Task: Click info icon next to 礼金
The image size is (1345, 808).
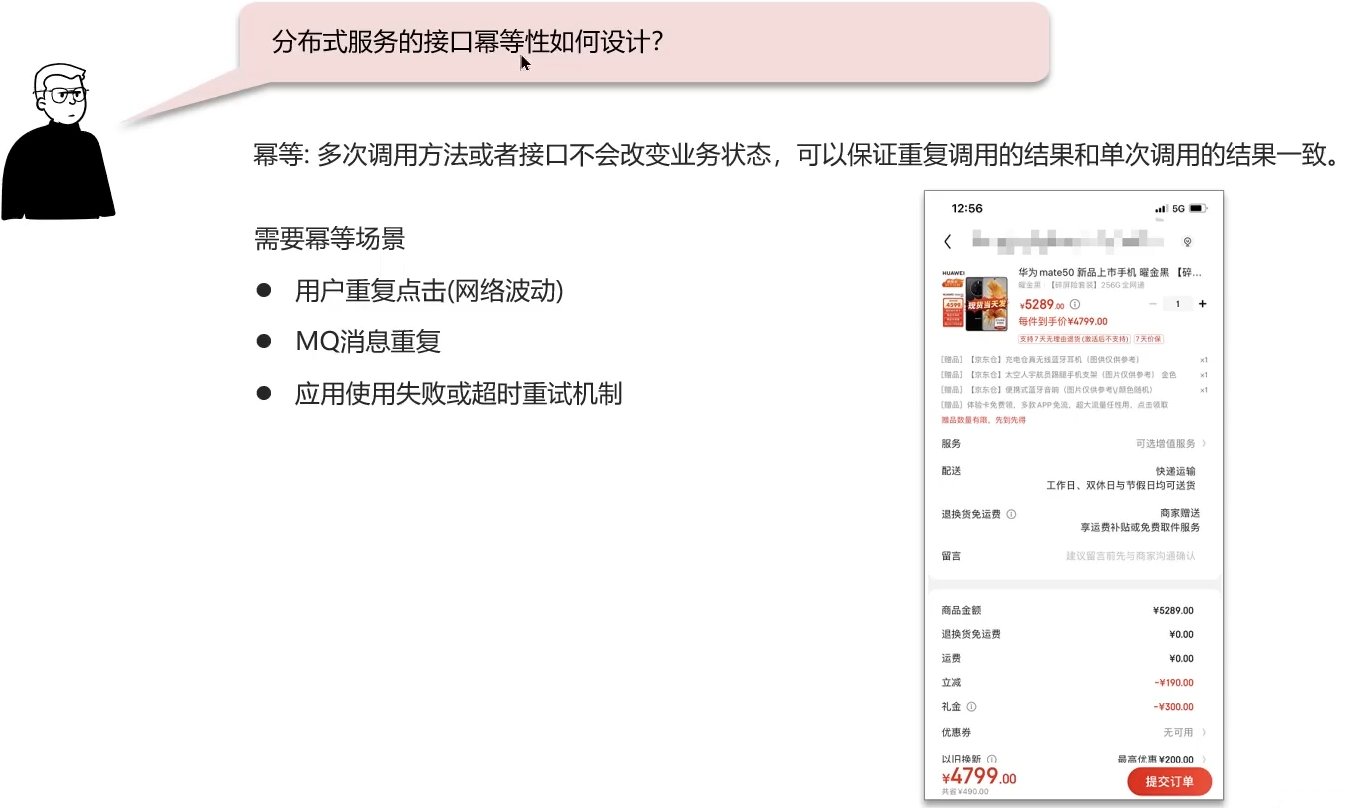Action: (x=971, y=707)
